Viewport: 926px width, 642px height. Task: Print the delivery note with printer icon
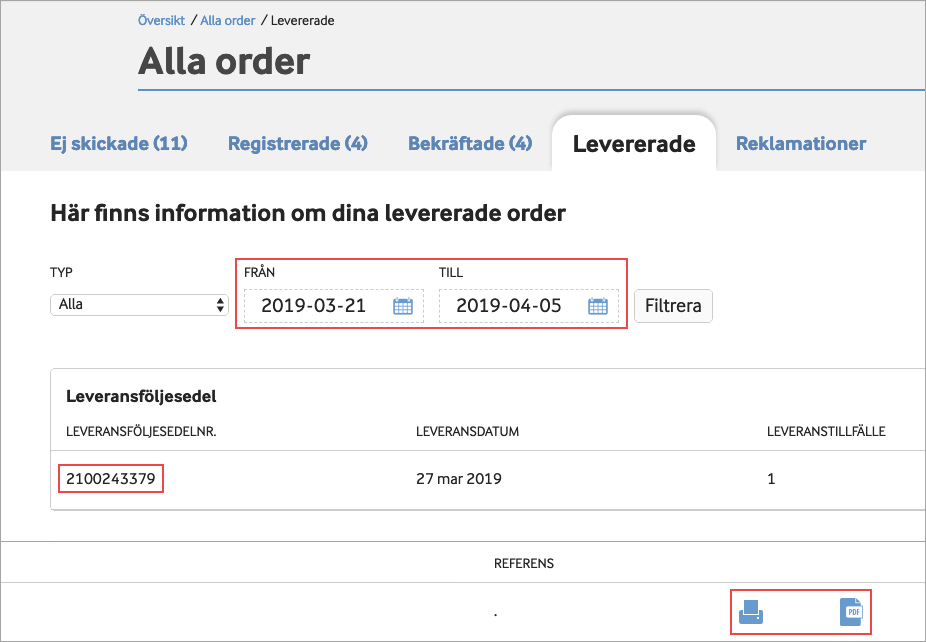[751, 611]
